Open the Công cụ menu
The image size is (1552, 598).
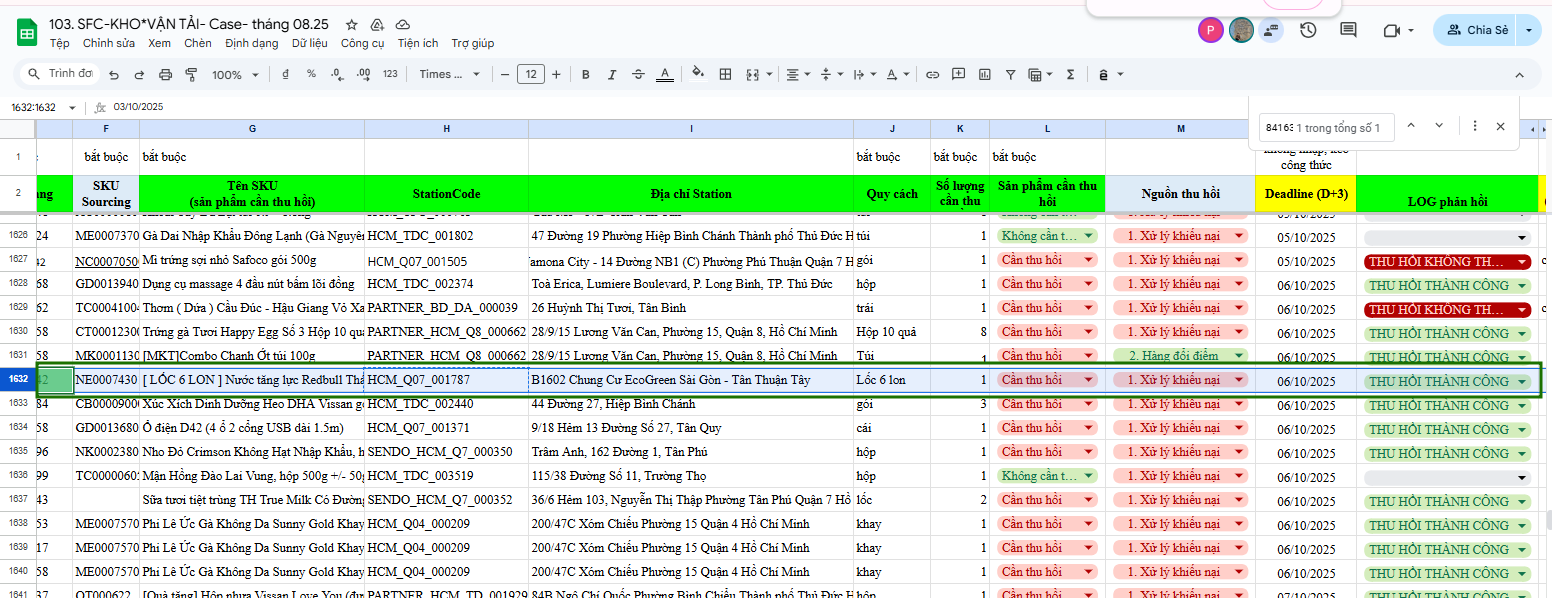[363, 43]
